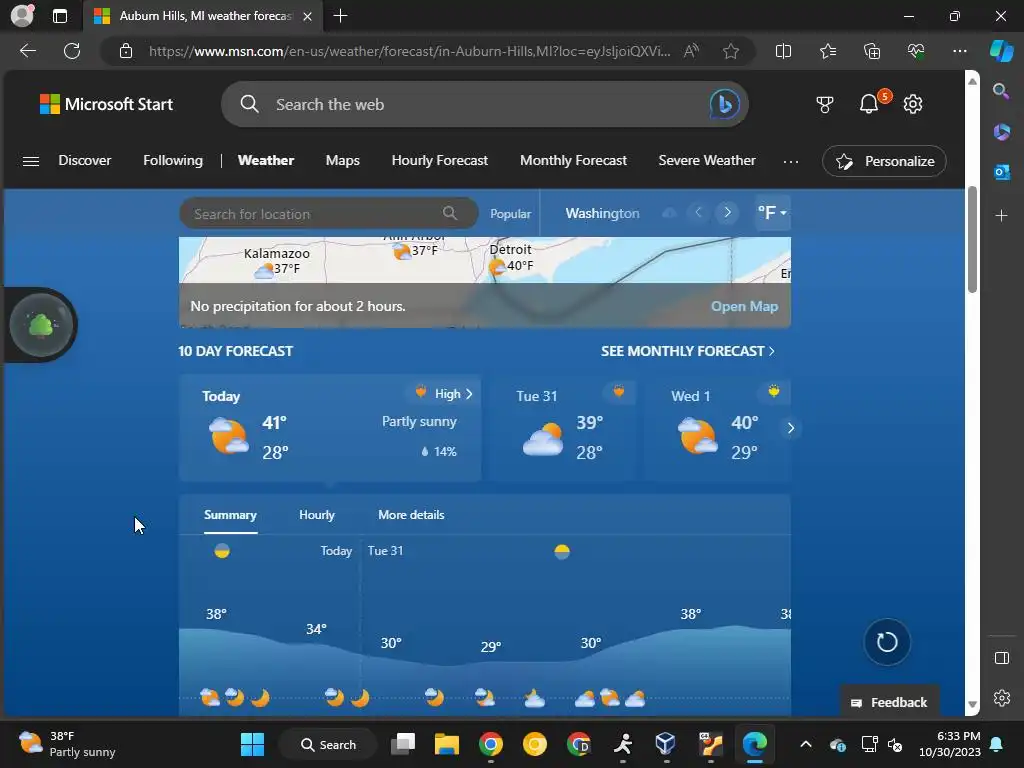The width and height of the screenshot is (1024, 768).
Task: Open Severe Weather tab
Action: 707,161
